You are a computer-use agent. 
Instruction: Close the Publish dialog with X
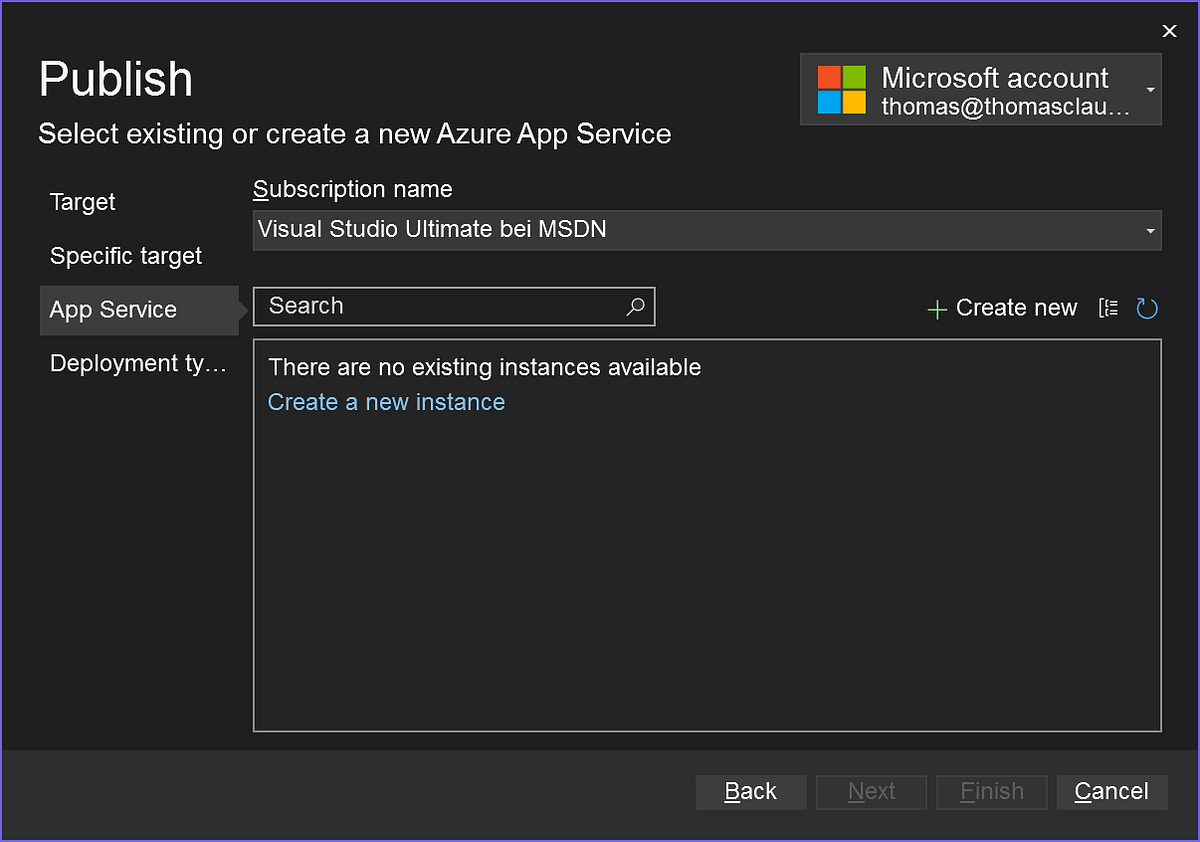point(1169,31)
